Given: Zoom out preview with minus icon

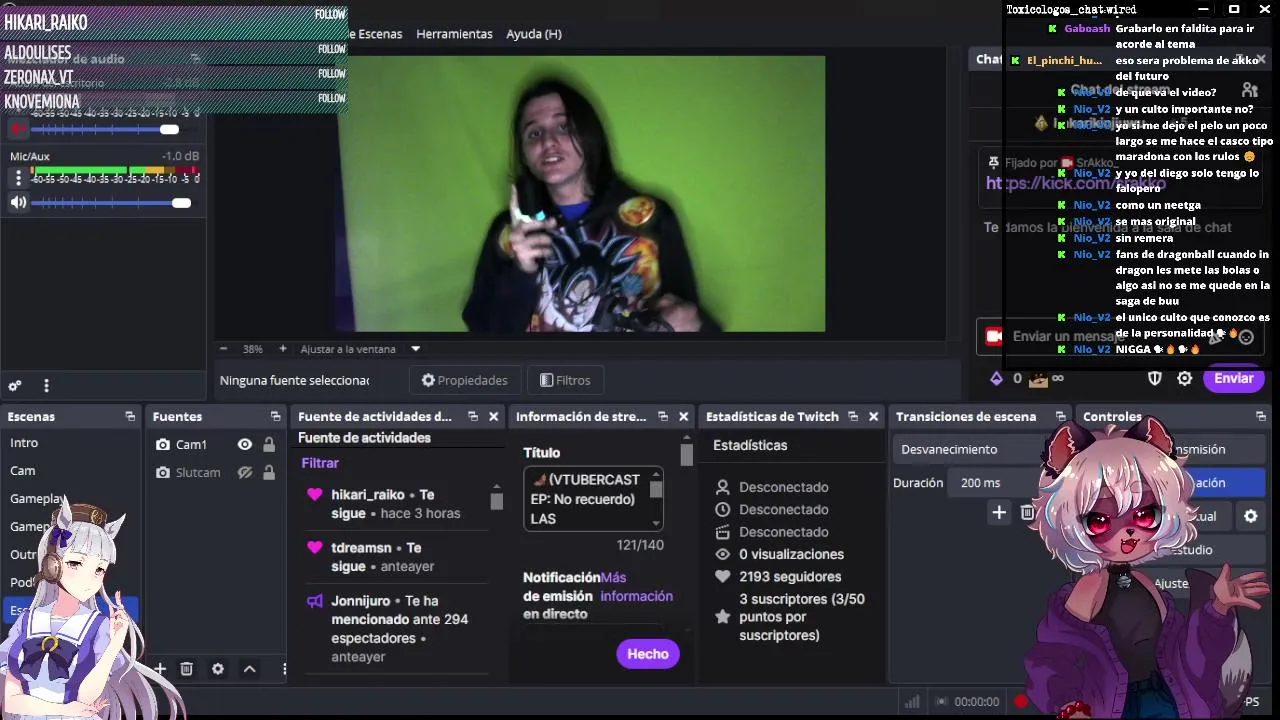Looking at the screenshot, I should tap(223, 349).
